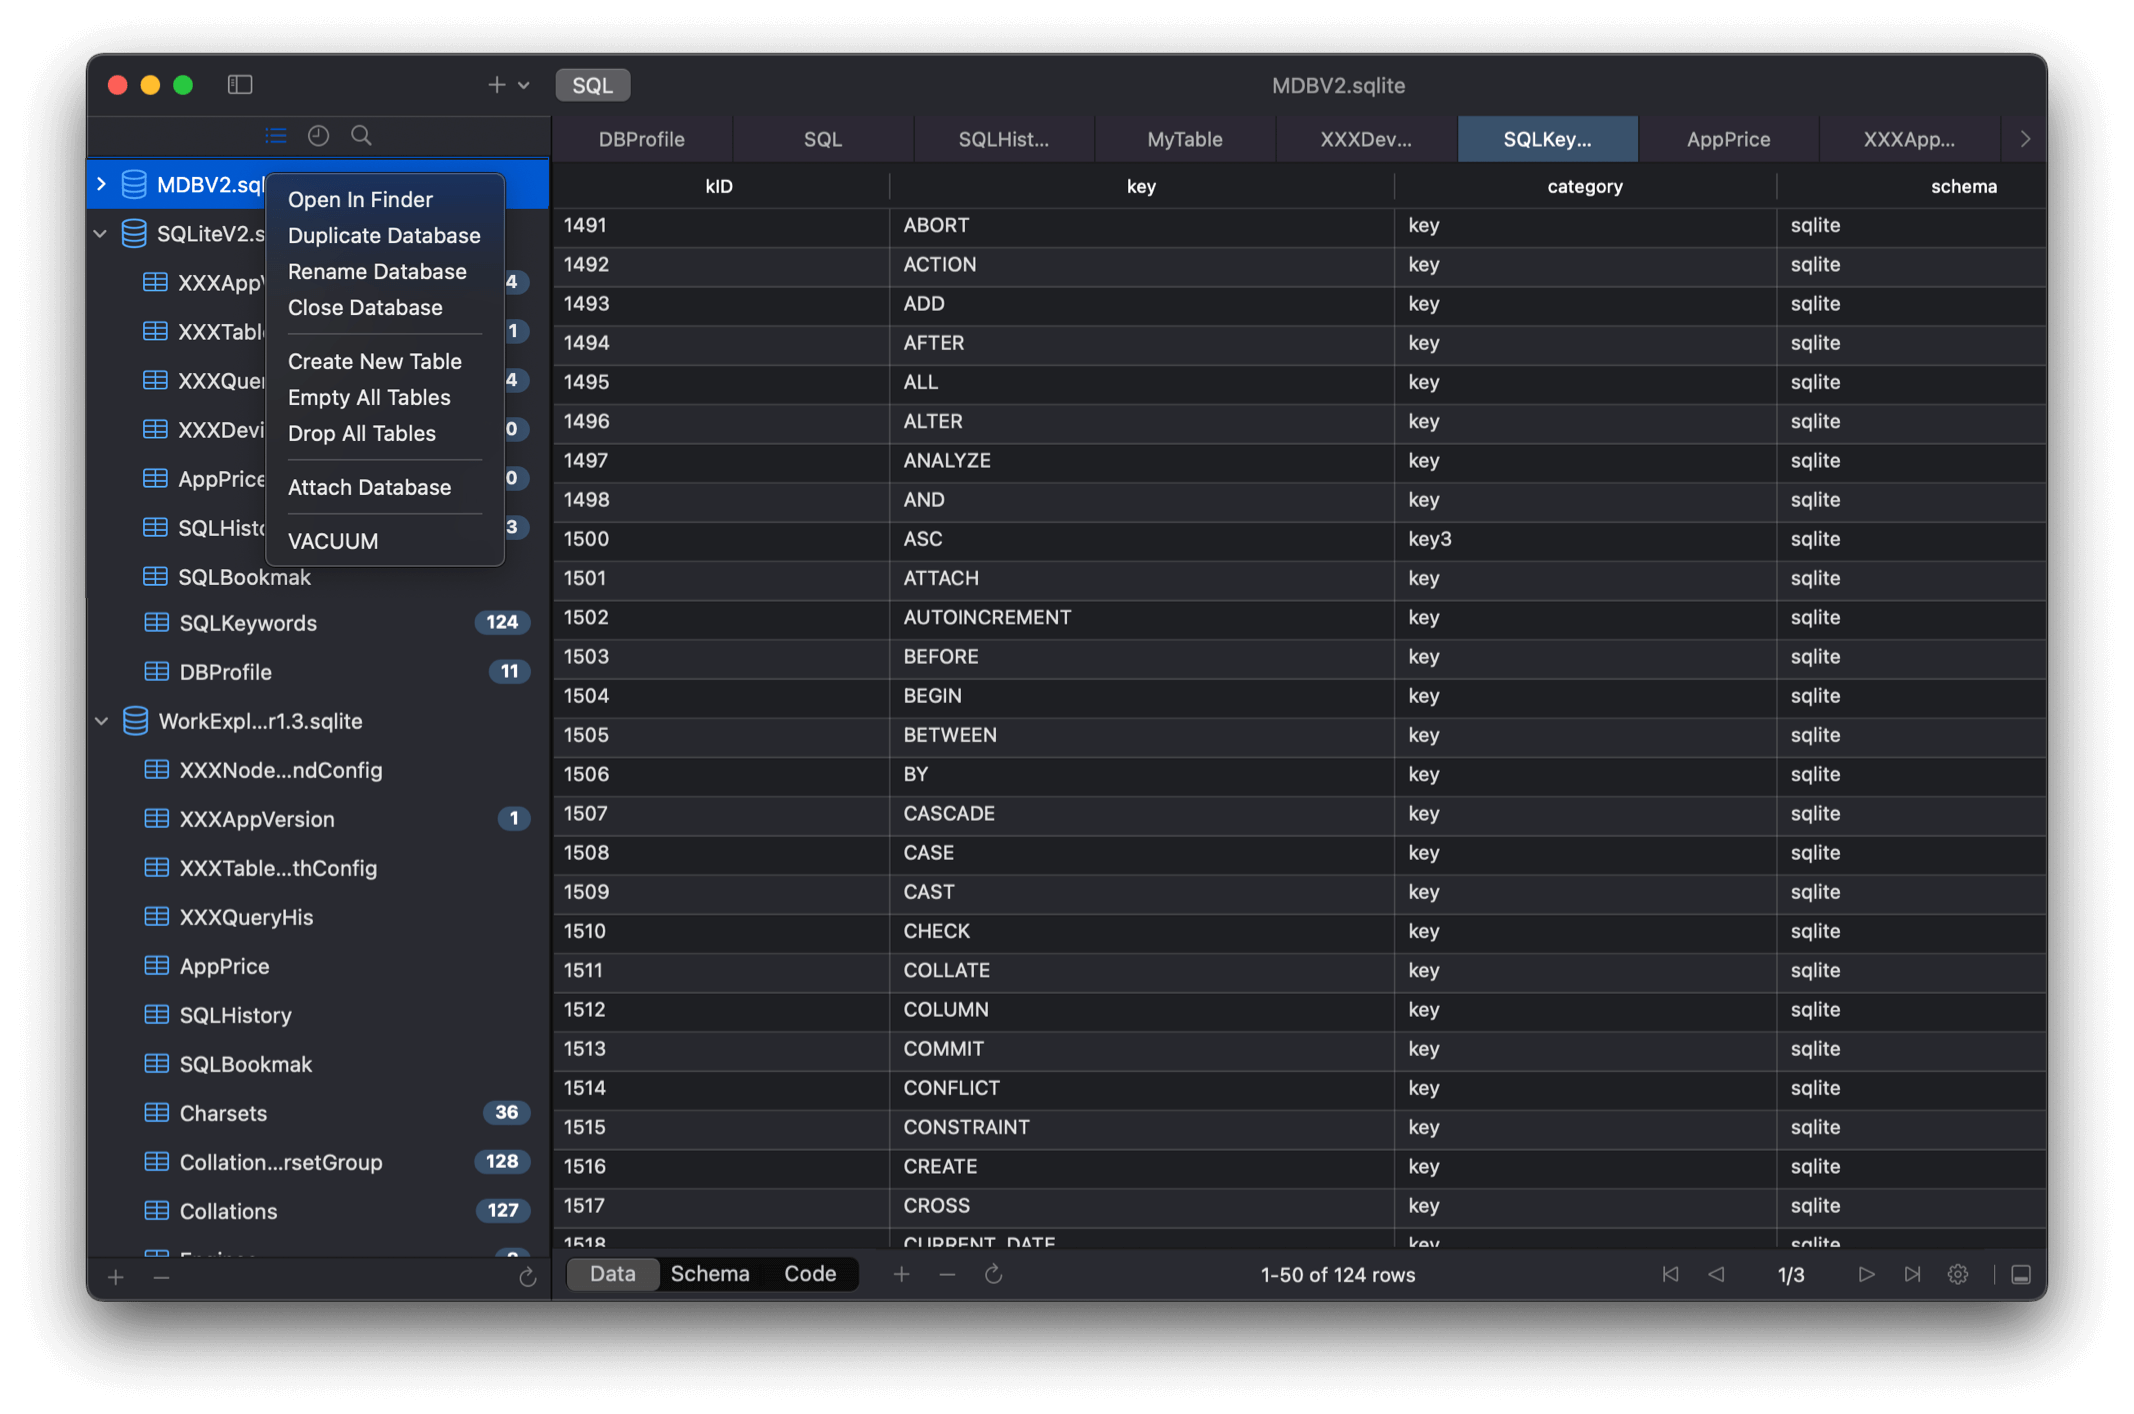Click the SQL button in title bar
This screenshot has width=2134, height=1414.
click(592, 85)
